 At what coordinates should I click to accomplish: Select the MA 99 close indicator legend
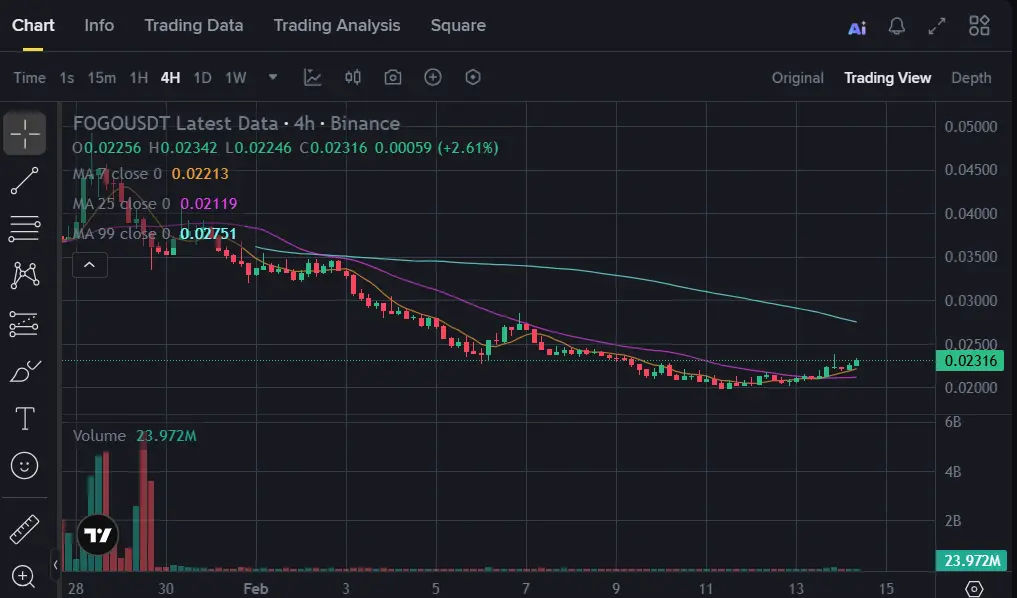coord(154,233)
